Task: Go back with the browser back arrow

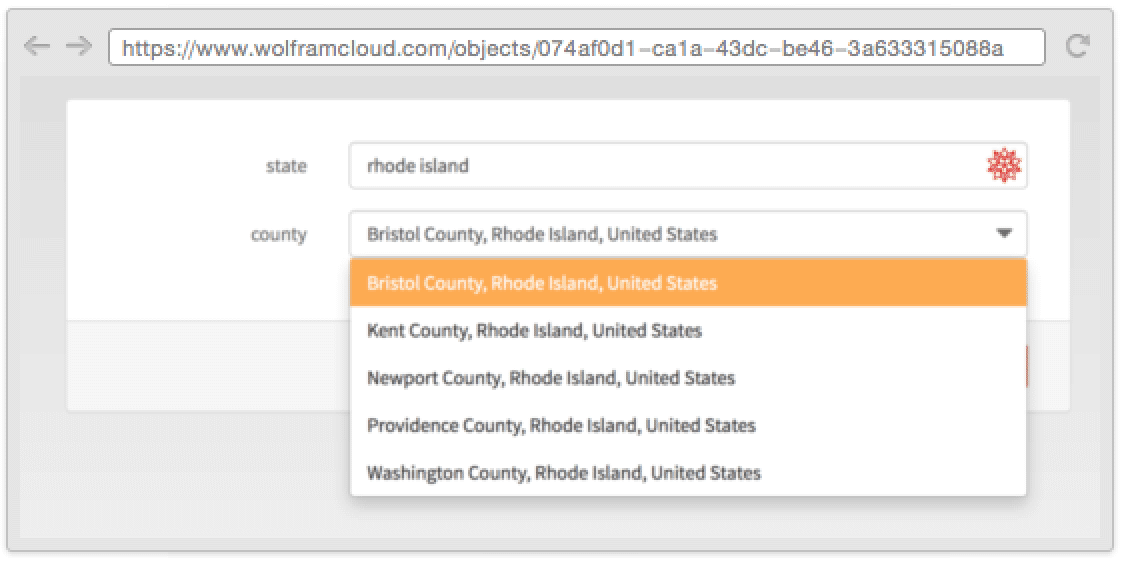Action: (36, 47)
